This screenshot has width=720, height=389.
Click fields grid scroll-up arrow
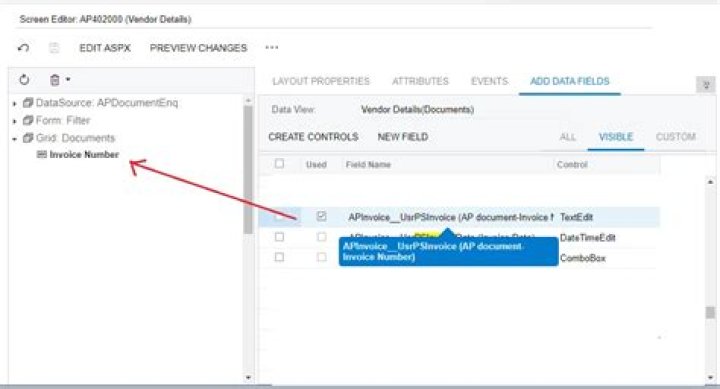pyautogui.click(x=710, y=182)
